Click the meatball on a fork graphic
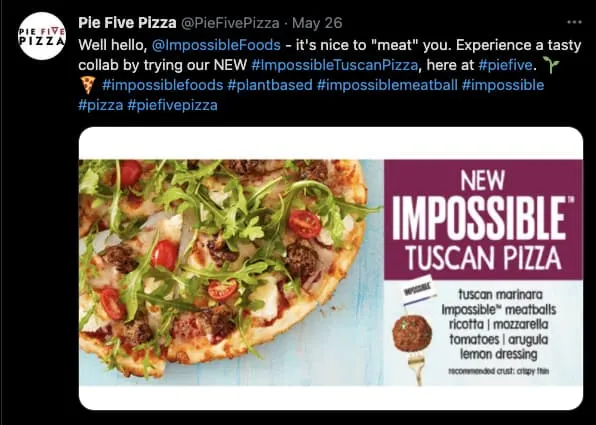 [x=413, y=343]
